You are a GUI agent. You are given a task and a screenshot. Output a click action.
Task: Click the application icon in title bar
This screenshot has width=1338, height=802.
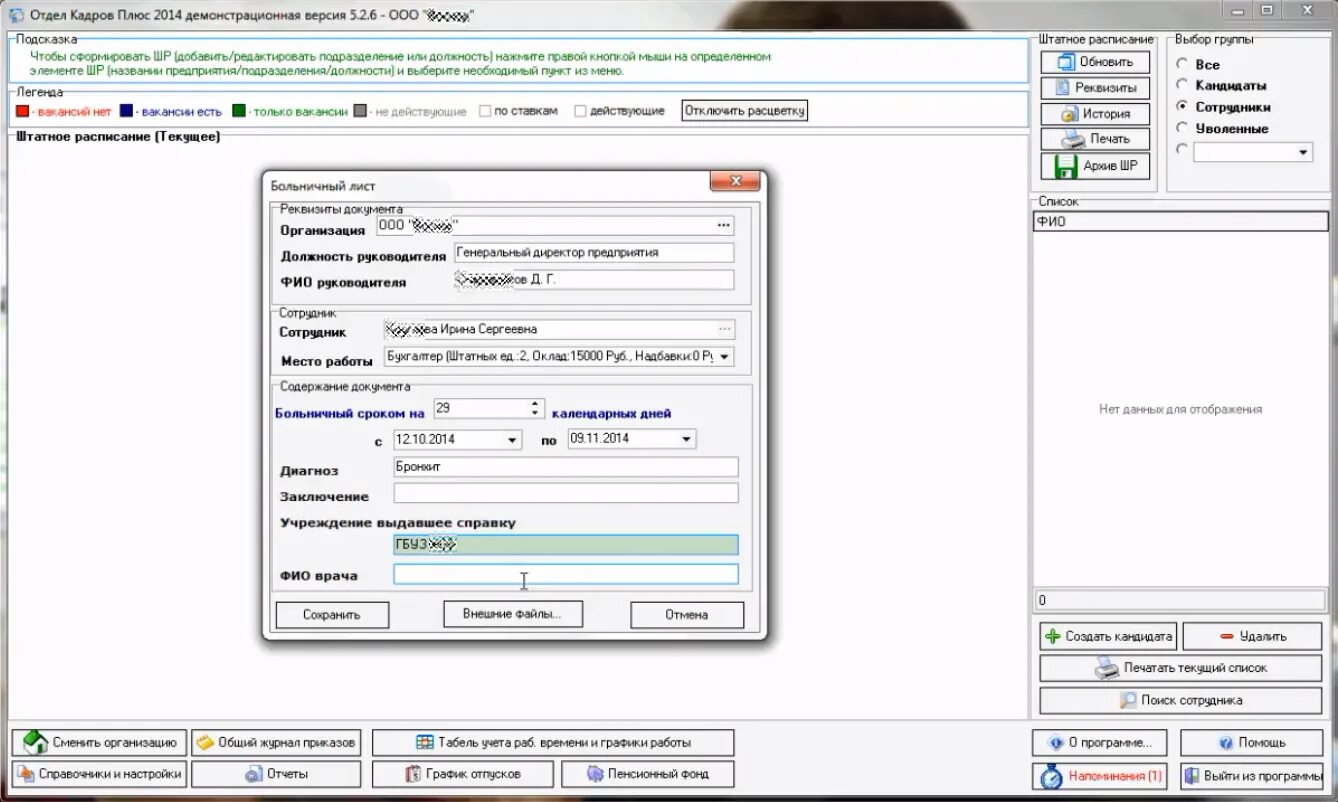click(x=16, y=16)
